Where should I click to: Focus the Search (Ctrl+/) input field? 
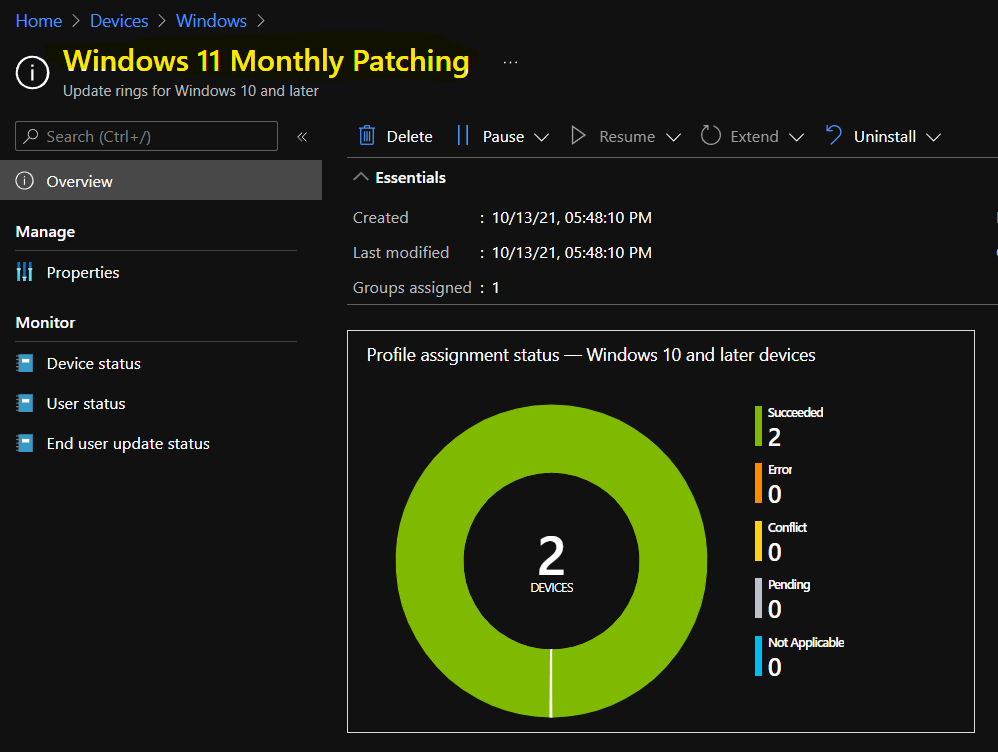tap(146, 136)
